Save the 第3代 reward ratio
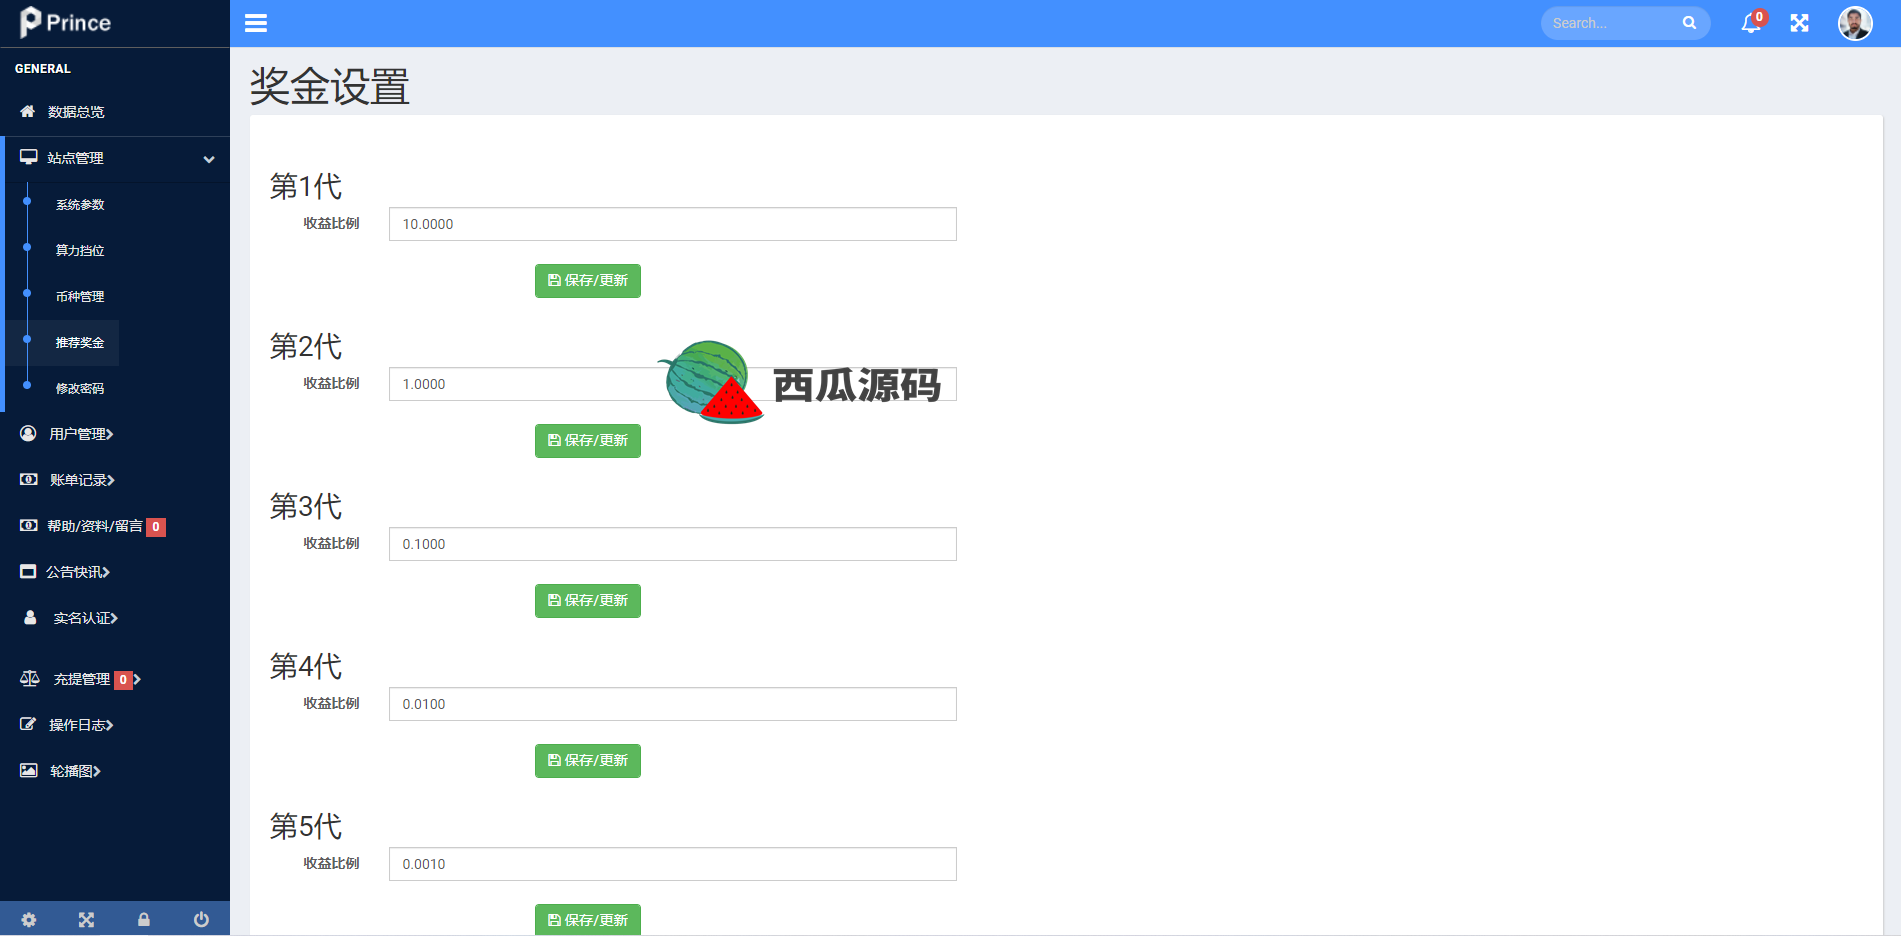The width and height of the screenshot is (1901, 936). [588, 601]
